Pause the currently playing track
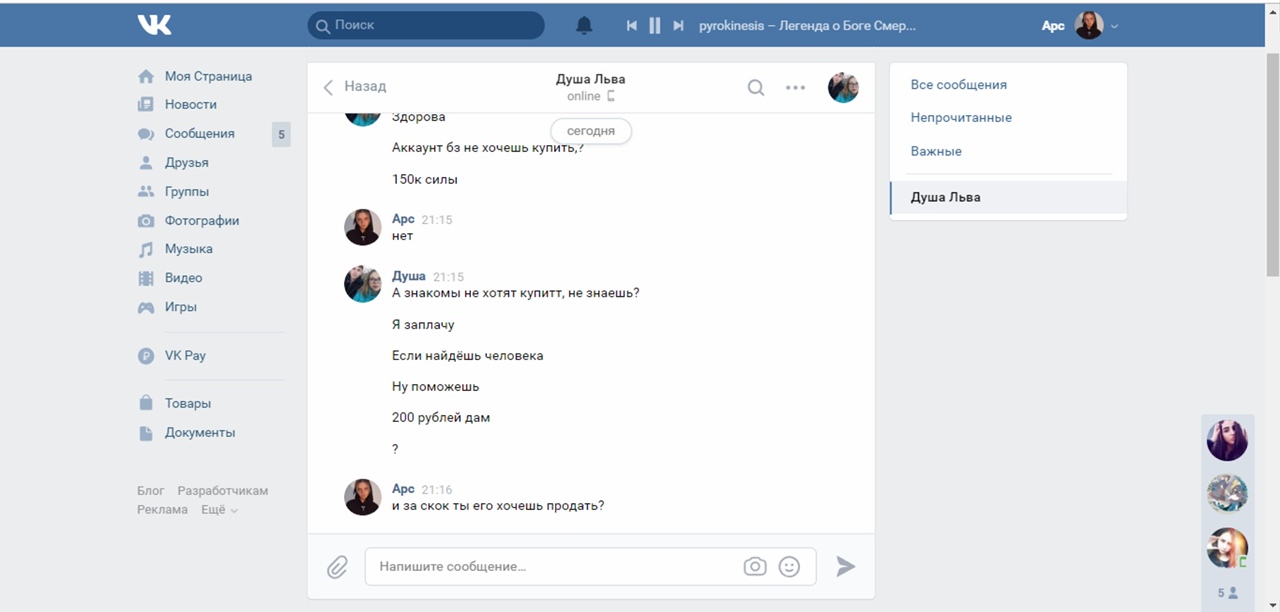 pos(655,26)
